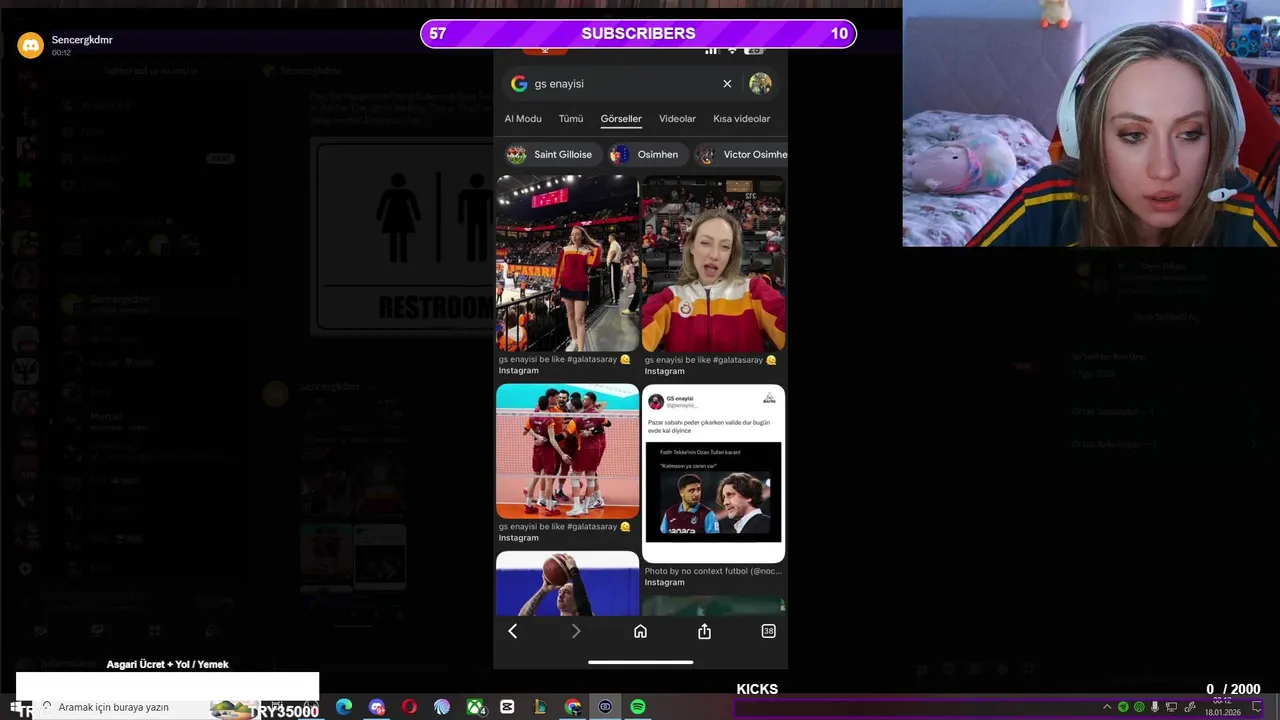Open Discord from the taskbar
Viewport: 1280px width, 720px height.
pos(377,707)
